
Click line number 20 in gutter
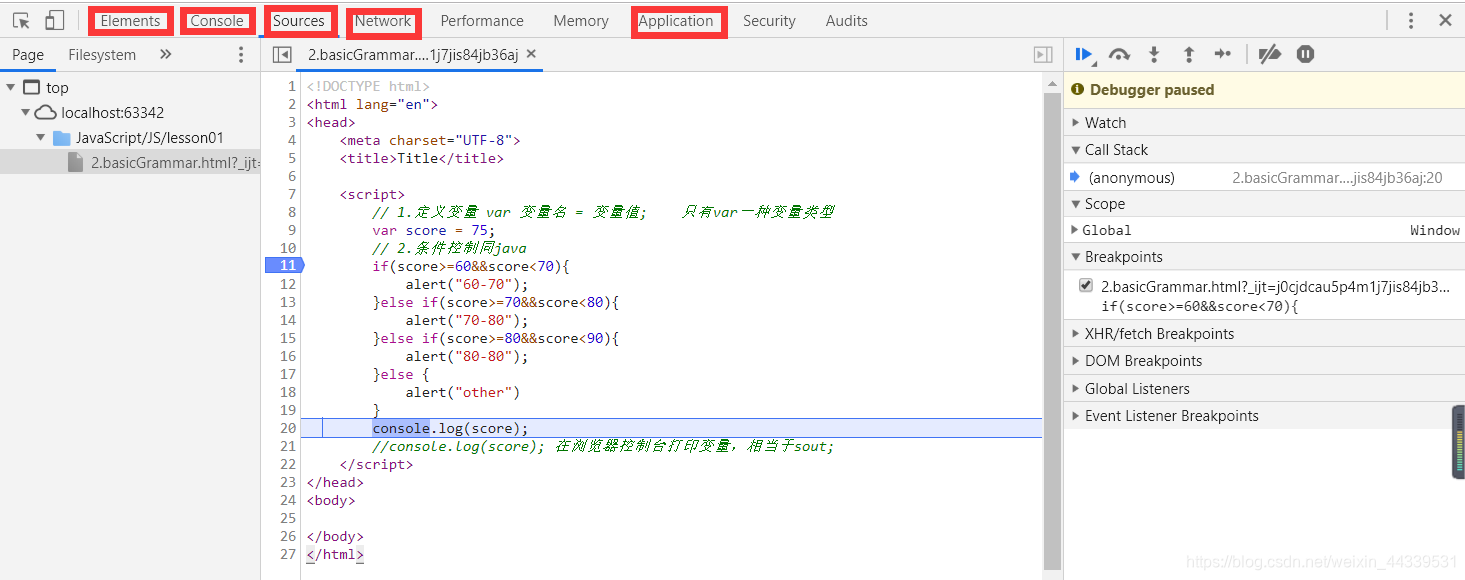[289, 428]
